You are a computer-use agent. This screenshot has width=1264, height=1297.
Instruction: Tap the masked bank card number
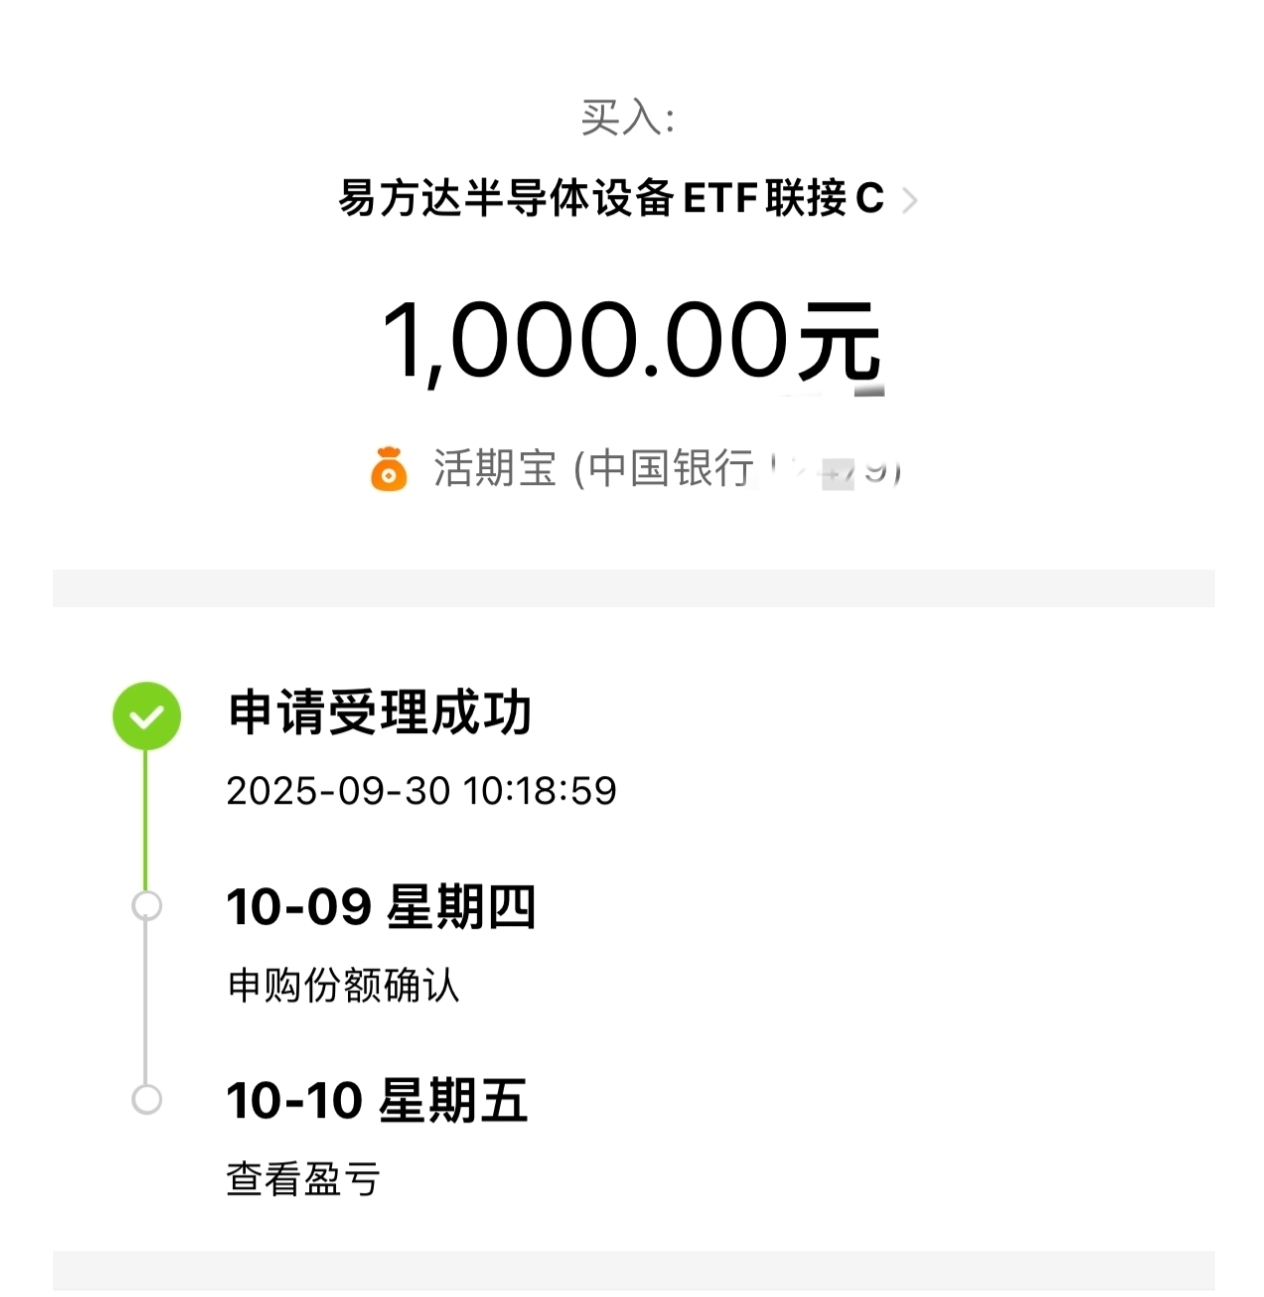[836, 468]
